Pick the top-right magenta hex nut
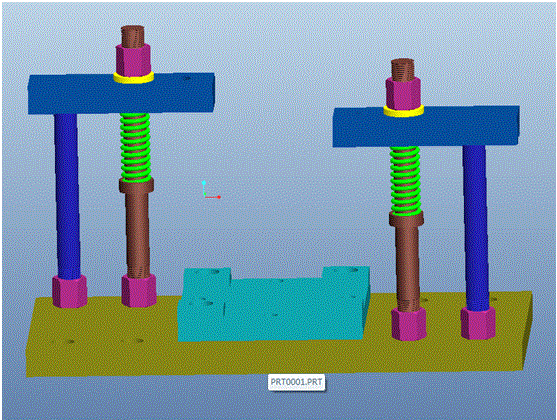The height and width of the screenshot is (420, 557). pos(403,93)
